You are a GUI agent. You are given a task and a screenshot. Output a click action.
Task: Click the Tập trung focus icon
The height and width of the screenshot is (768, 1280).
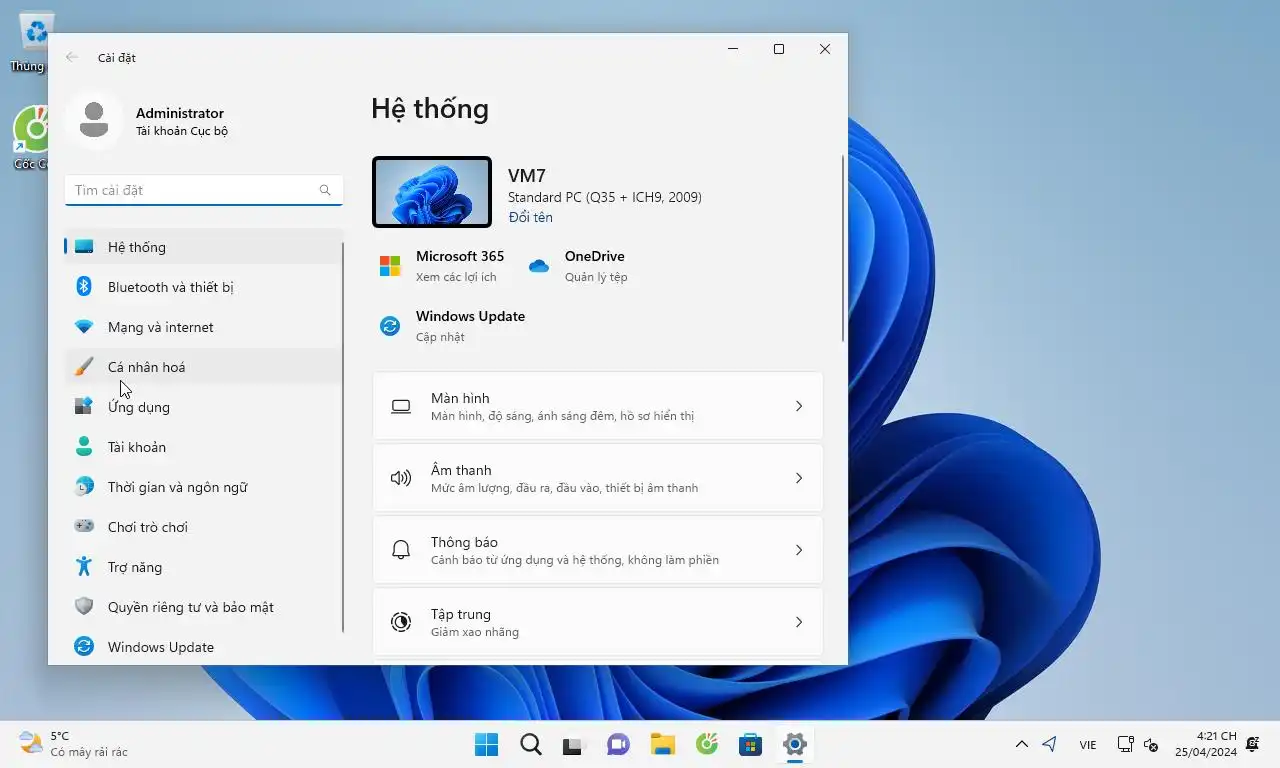point(401,622)
